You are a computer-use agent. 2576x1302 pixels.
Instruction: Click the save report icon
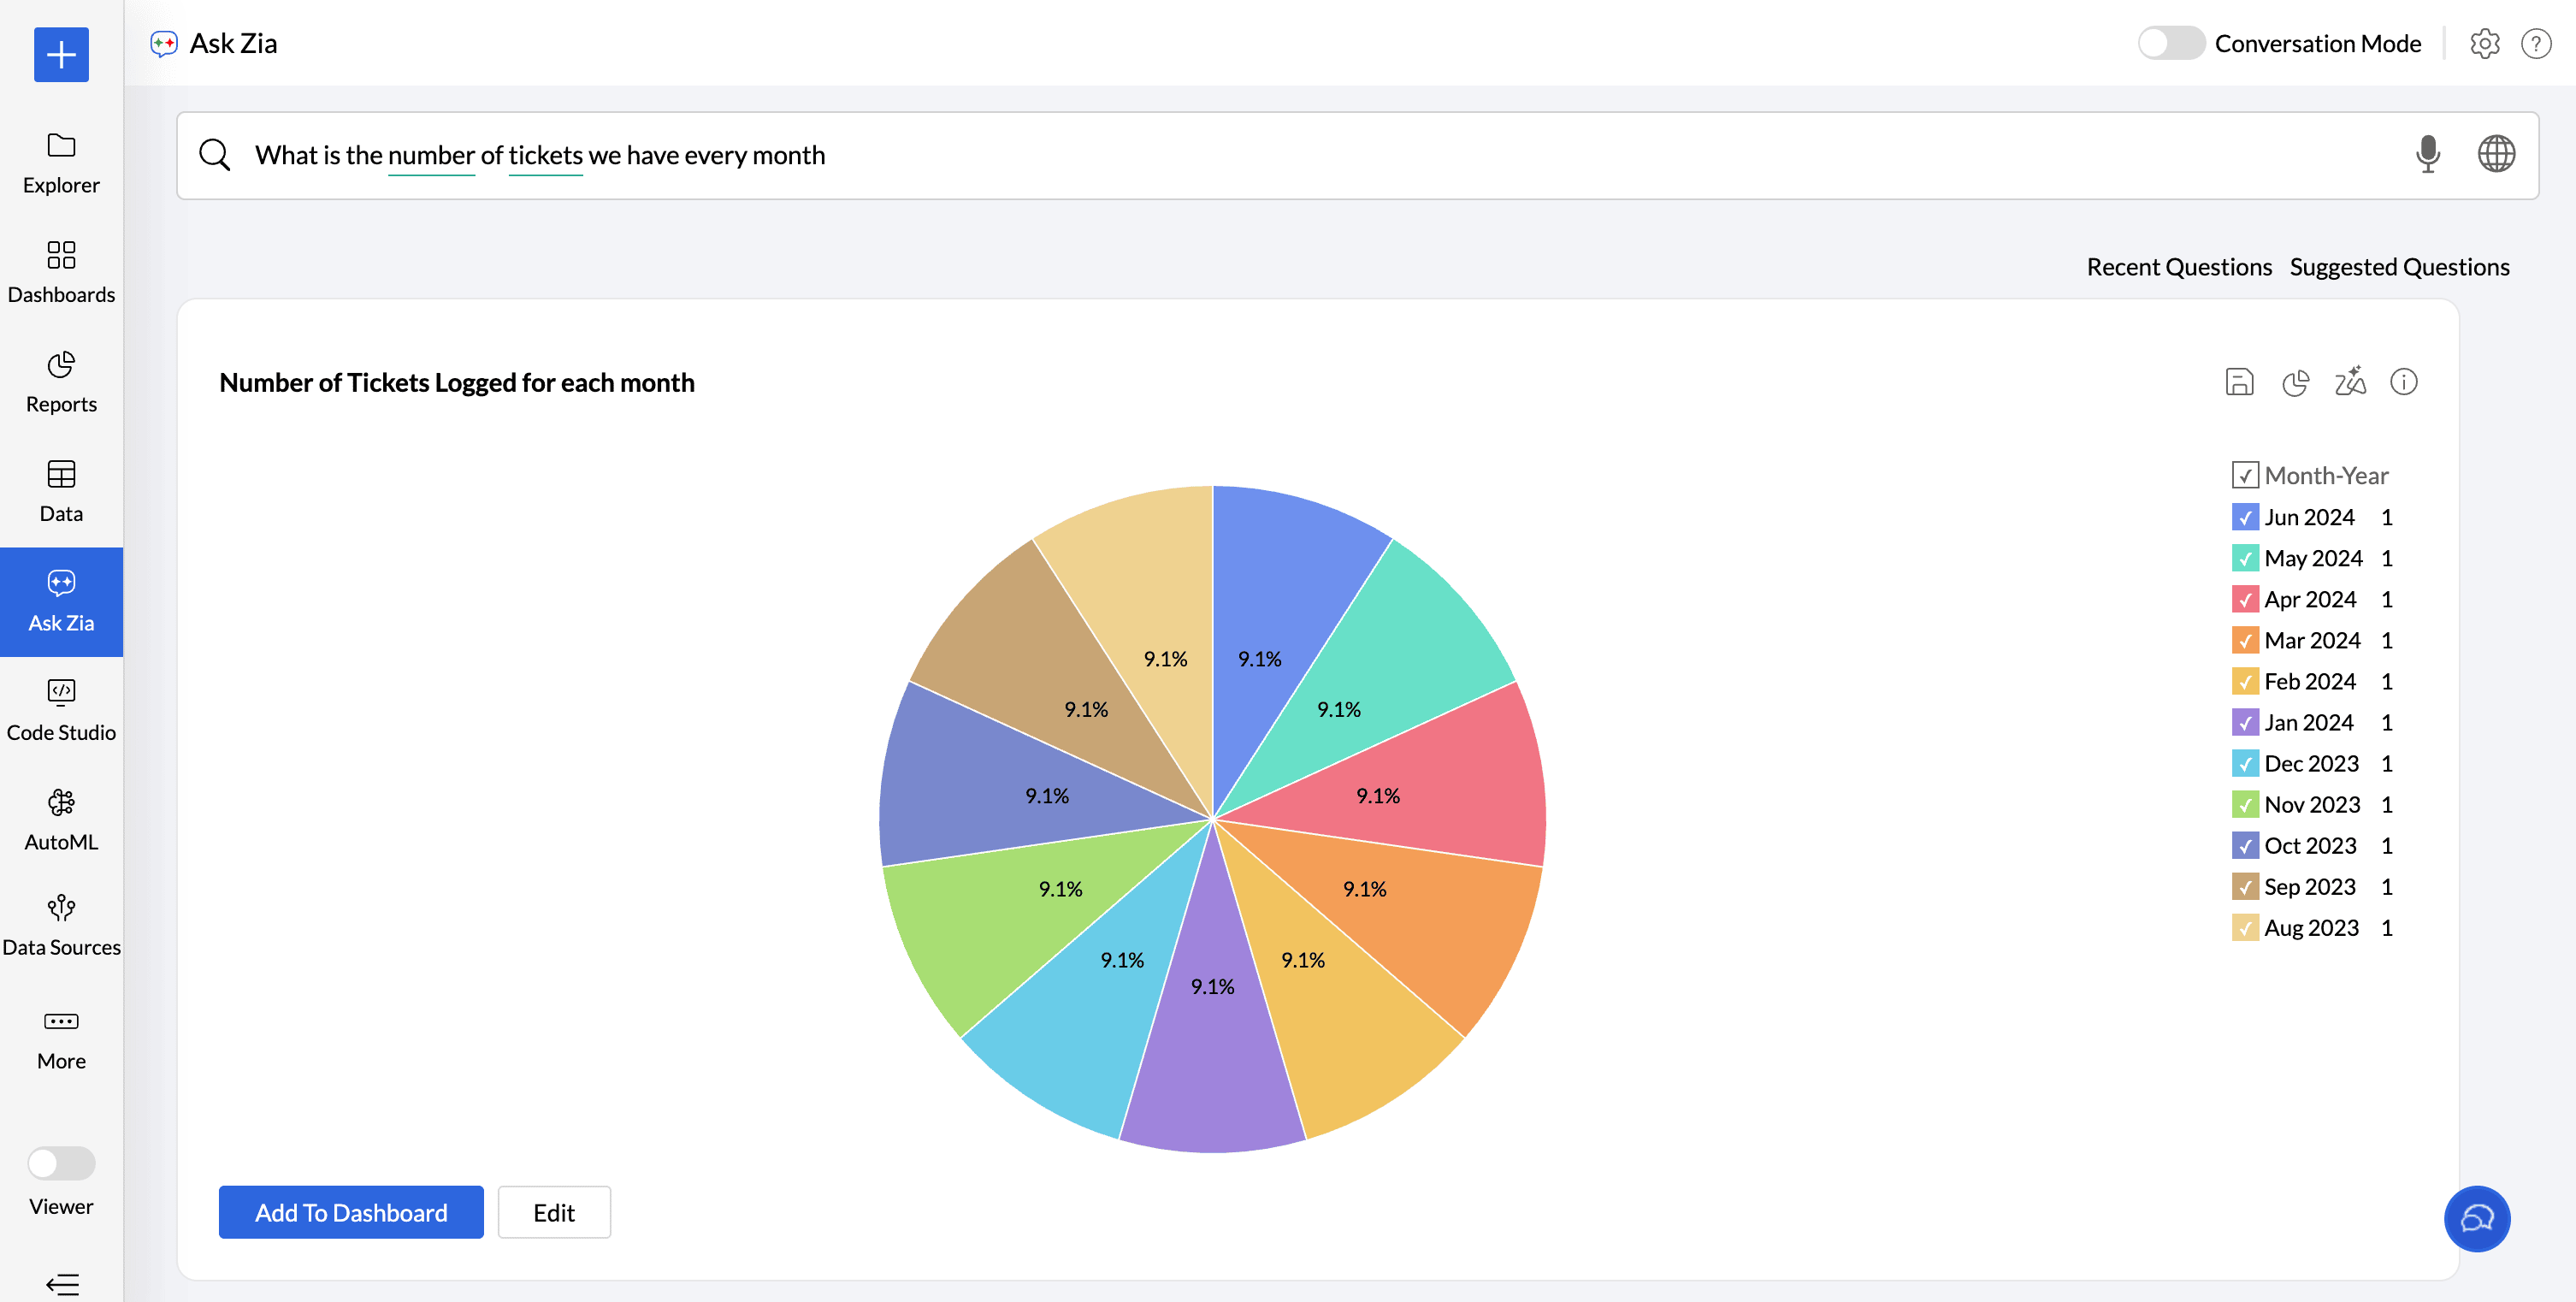pyautogui.click(x=2239, y=382)
